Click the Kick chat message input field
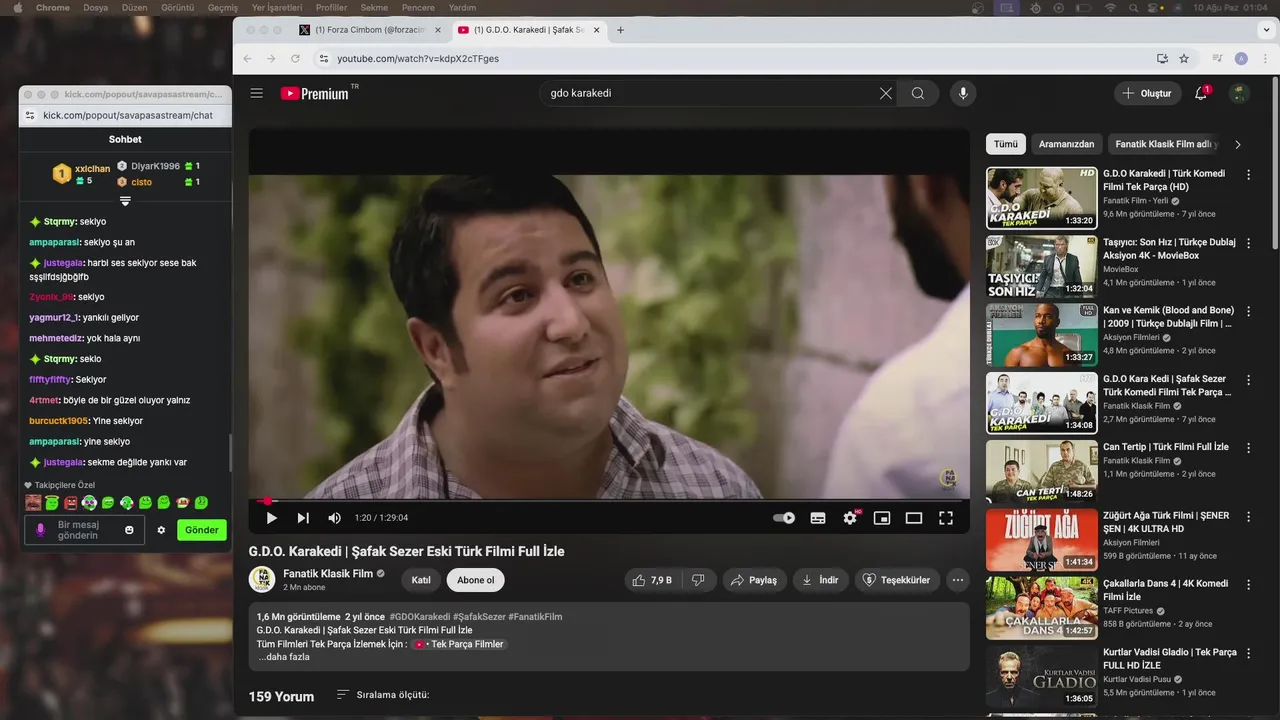The width and height of the screenshot is (1280, 720). pos(84,530)
